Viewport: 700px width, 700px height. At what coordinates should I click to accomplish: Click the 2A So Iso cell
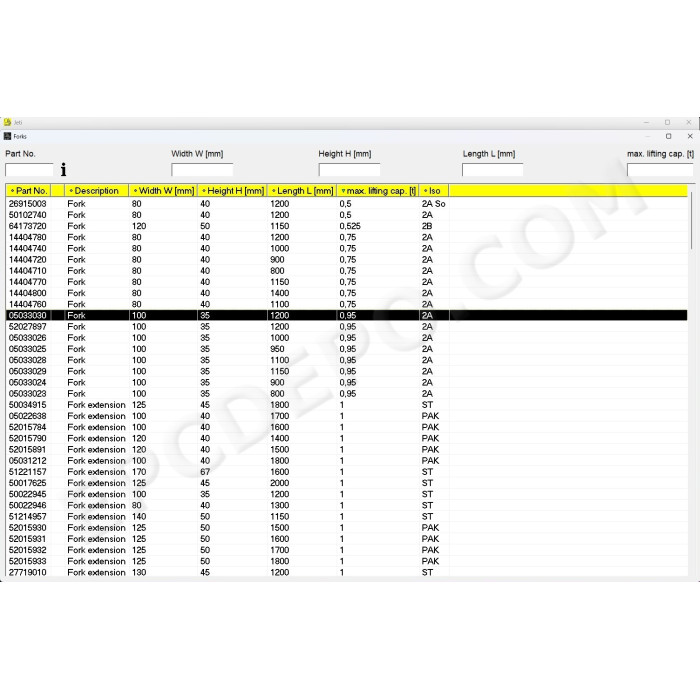[433, 204]
